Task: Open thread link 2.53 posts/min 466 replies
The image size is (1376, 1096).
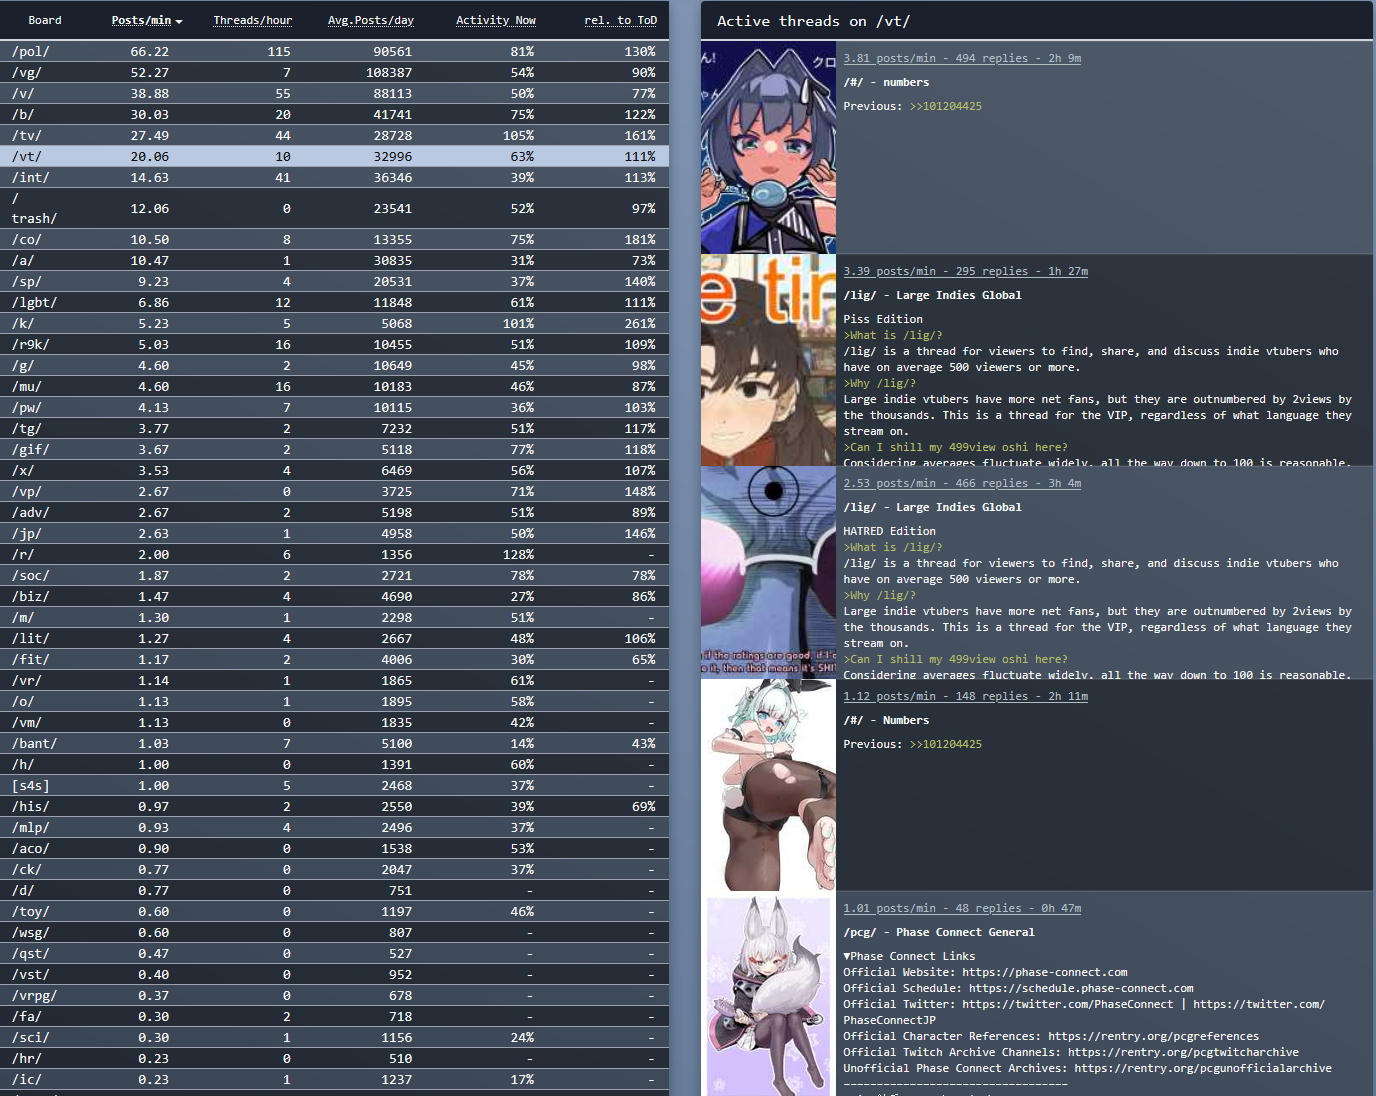Action: coord(962,483)
